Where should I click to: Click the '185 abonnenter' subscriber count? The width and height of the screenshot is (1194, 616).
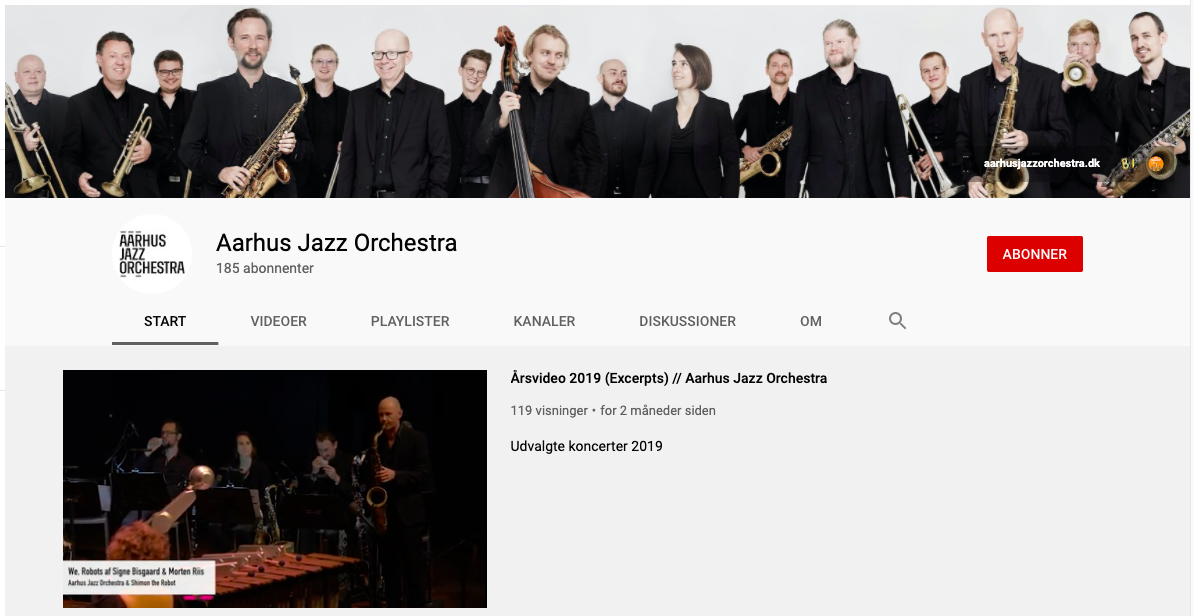[x=265, y=268]
